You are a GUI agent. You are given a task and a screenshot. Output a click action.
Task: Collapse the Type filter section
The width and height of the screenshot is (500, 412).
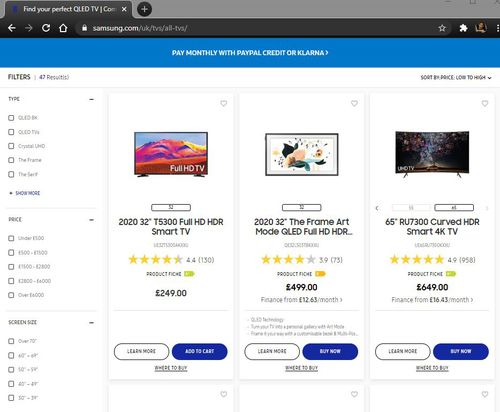click(91, 99)
